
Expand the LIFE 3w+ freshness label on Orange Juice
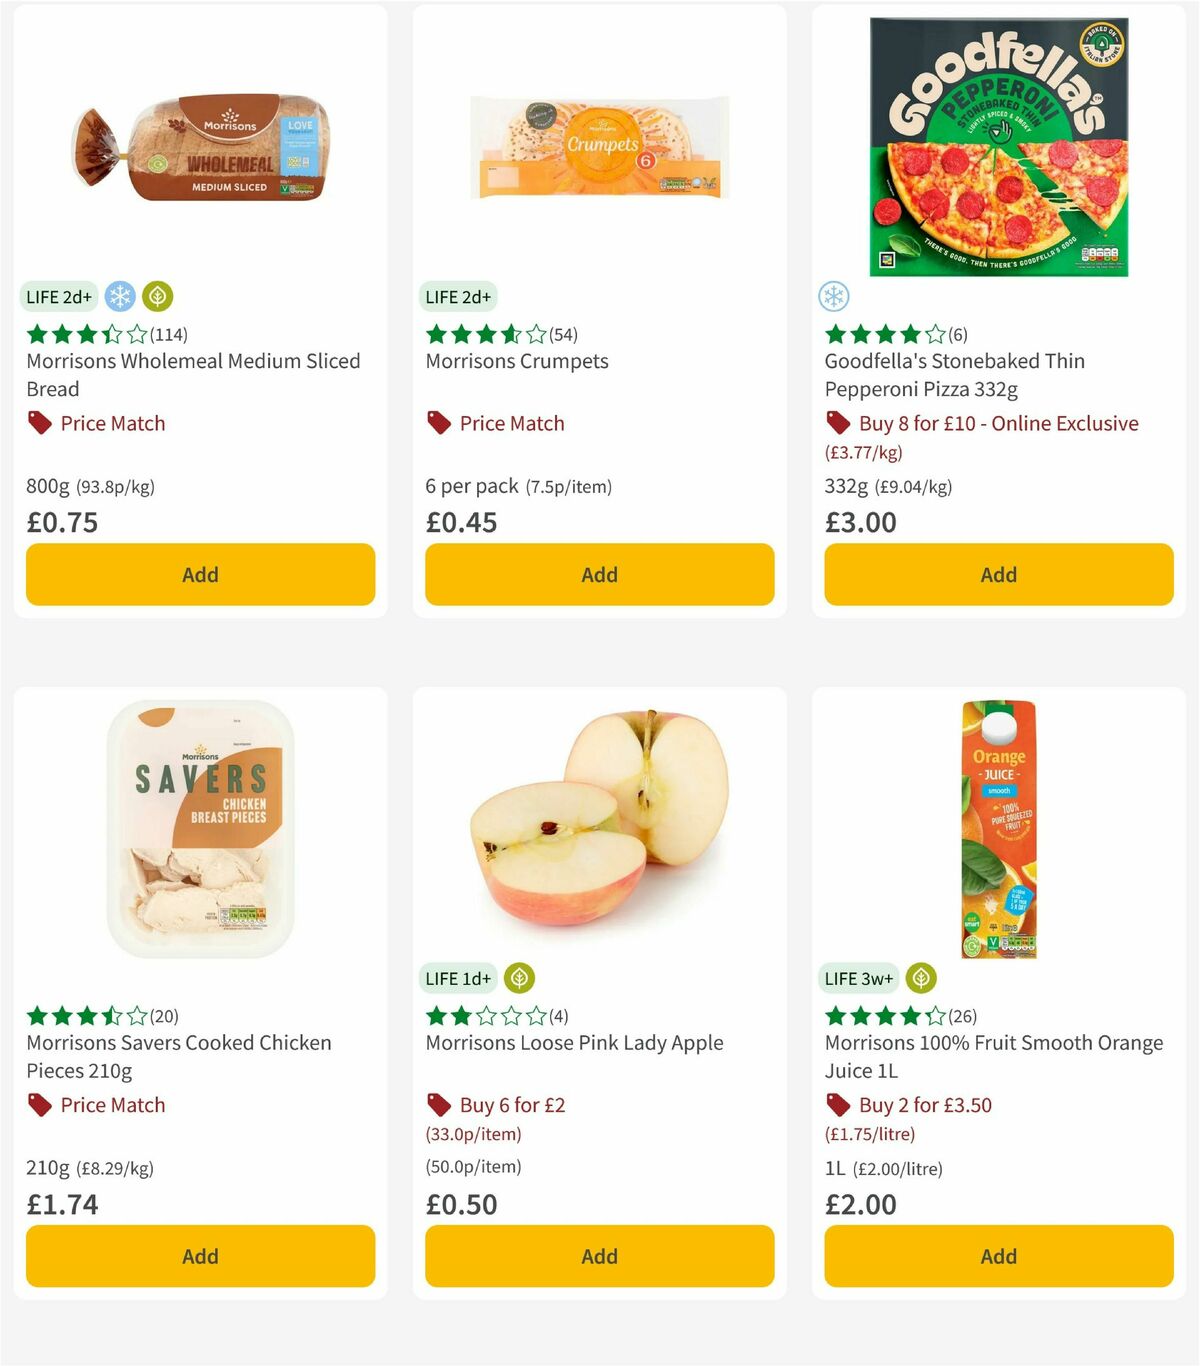pos(857,978)
